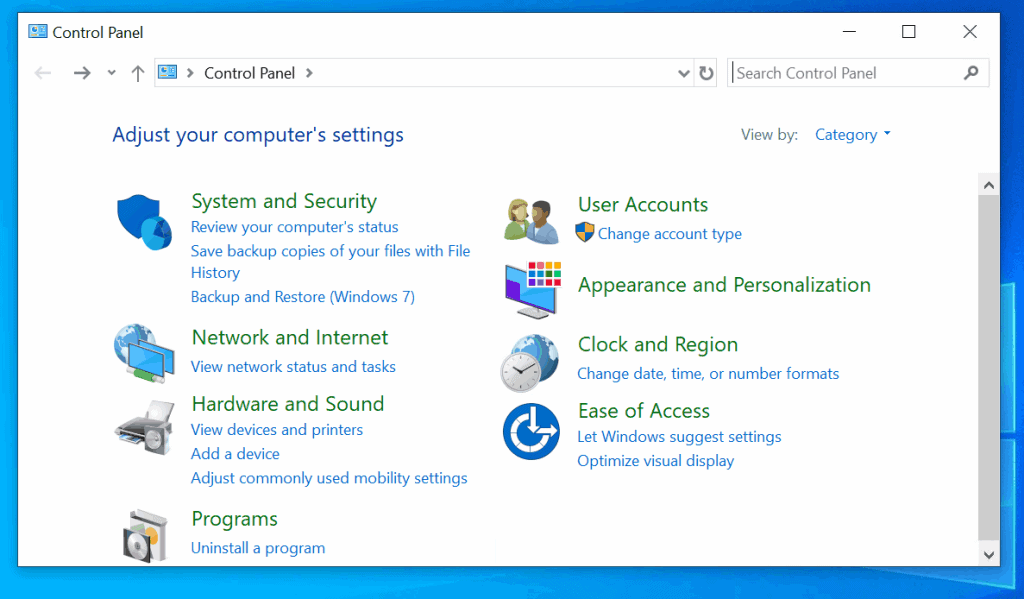The image size is (1024, 599).
Task: Open the Clock and Region clock icon
Action: click(x=530, y=363)
